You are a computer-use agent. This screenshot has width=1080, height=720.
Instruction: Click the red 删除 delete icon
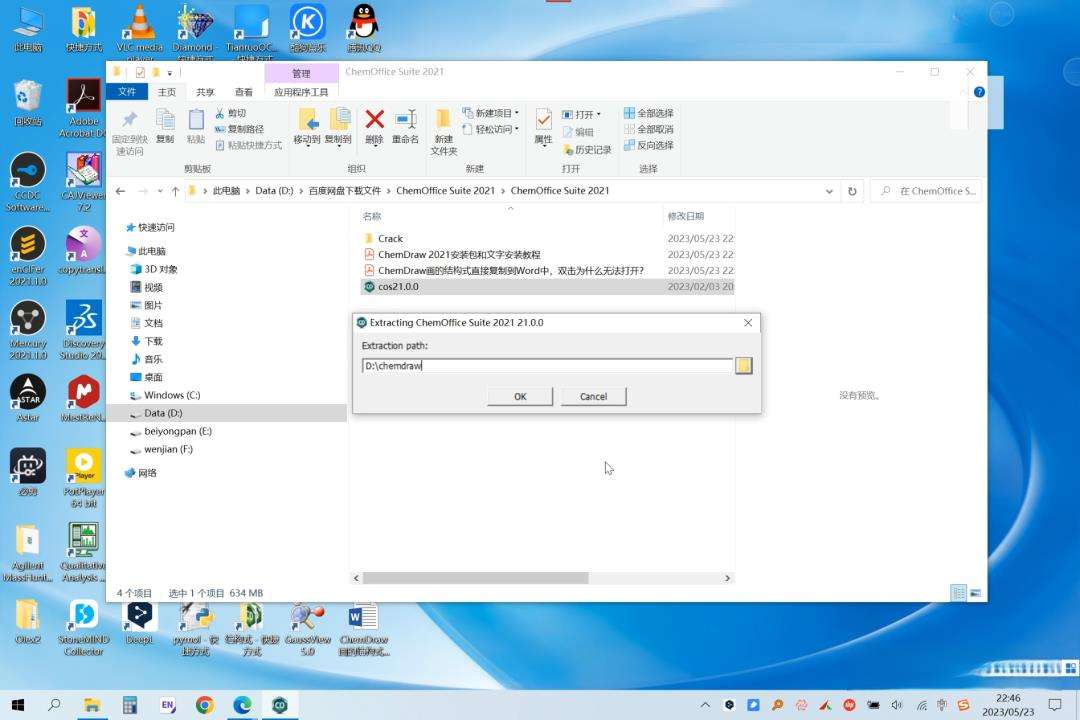click(375, 119)
